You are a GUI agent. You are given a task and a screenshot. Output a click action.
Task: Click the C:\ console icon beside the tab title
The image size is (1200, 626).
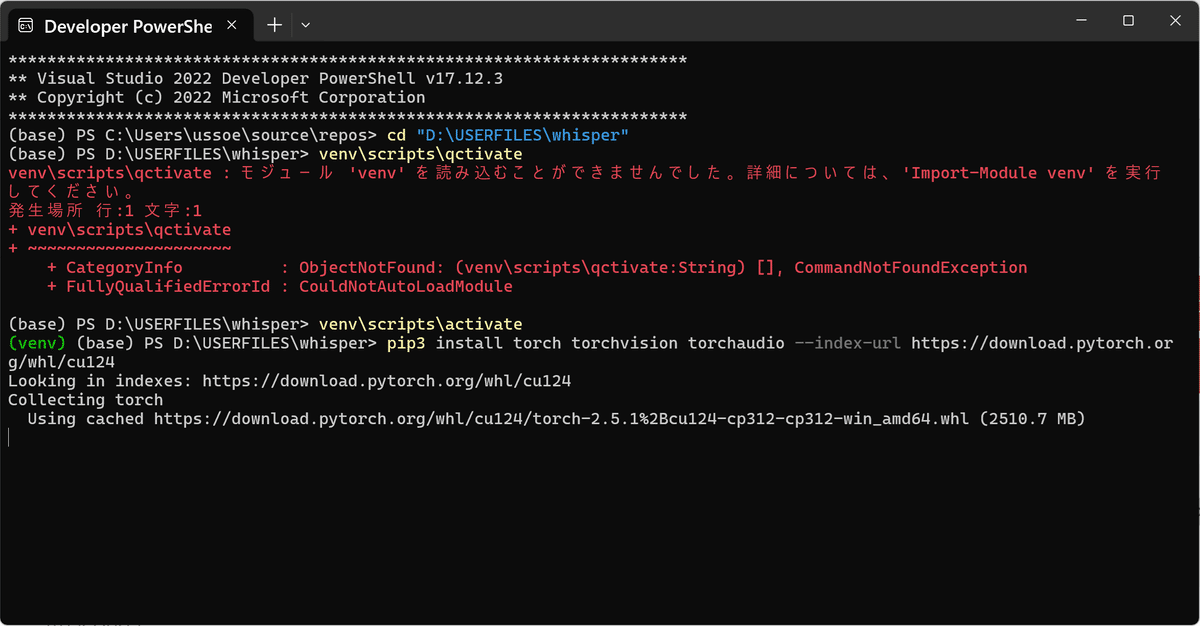[25, 24]
